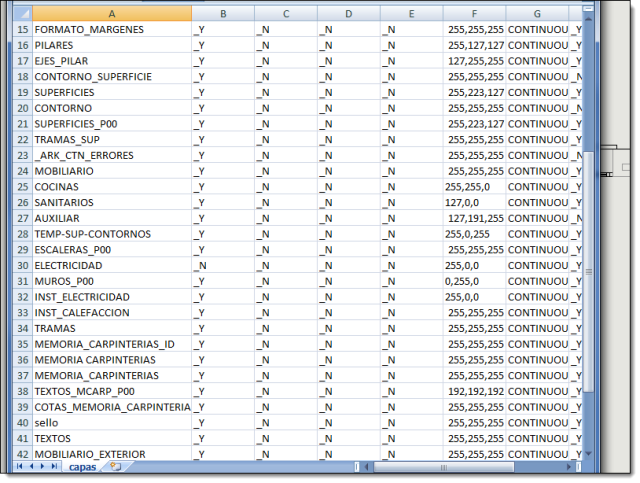Image resolution: width=640 pixels, height=483 pixels.
Task: Select row 23 header
Action: pos(23,155)
